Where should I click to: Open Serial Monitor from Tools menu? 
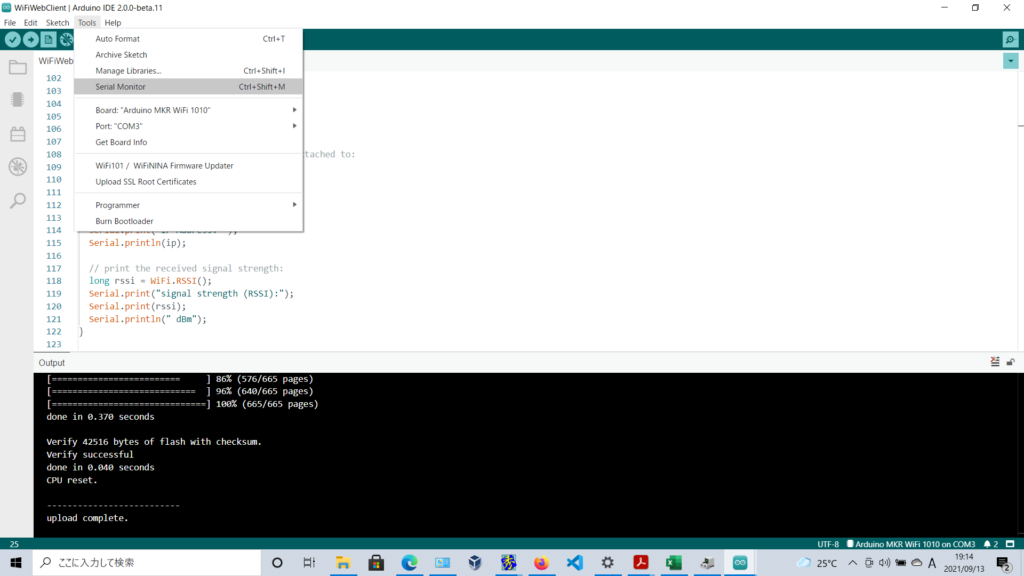tap(189, 87)
